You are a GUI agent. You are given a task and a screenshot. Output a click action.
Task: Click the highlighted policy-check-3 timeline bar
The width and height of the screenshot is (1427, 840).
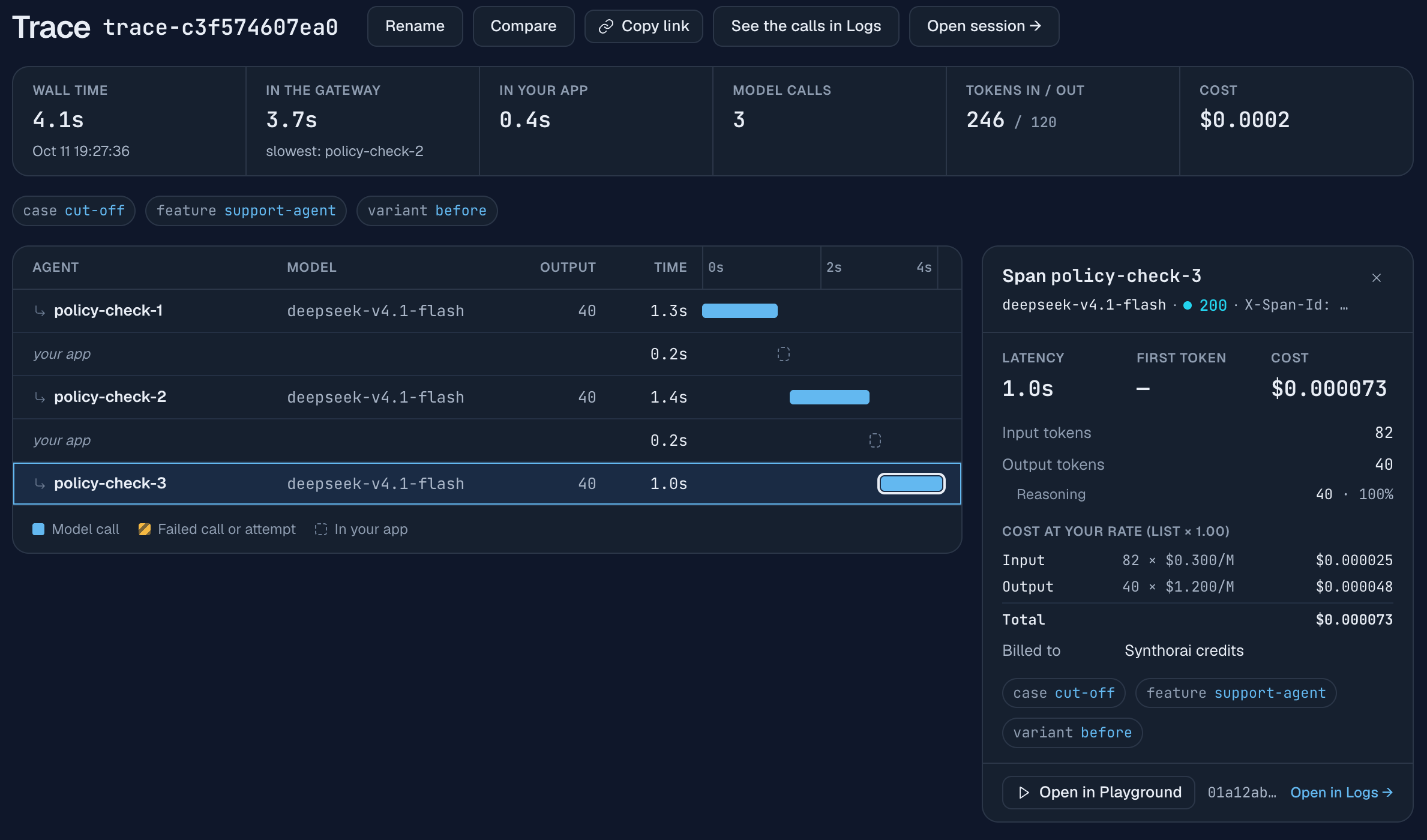click(x=911, y=484)
